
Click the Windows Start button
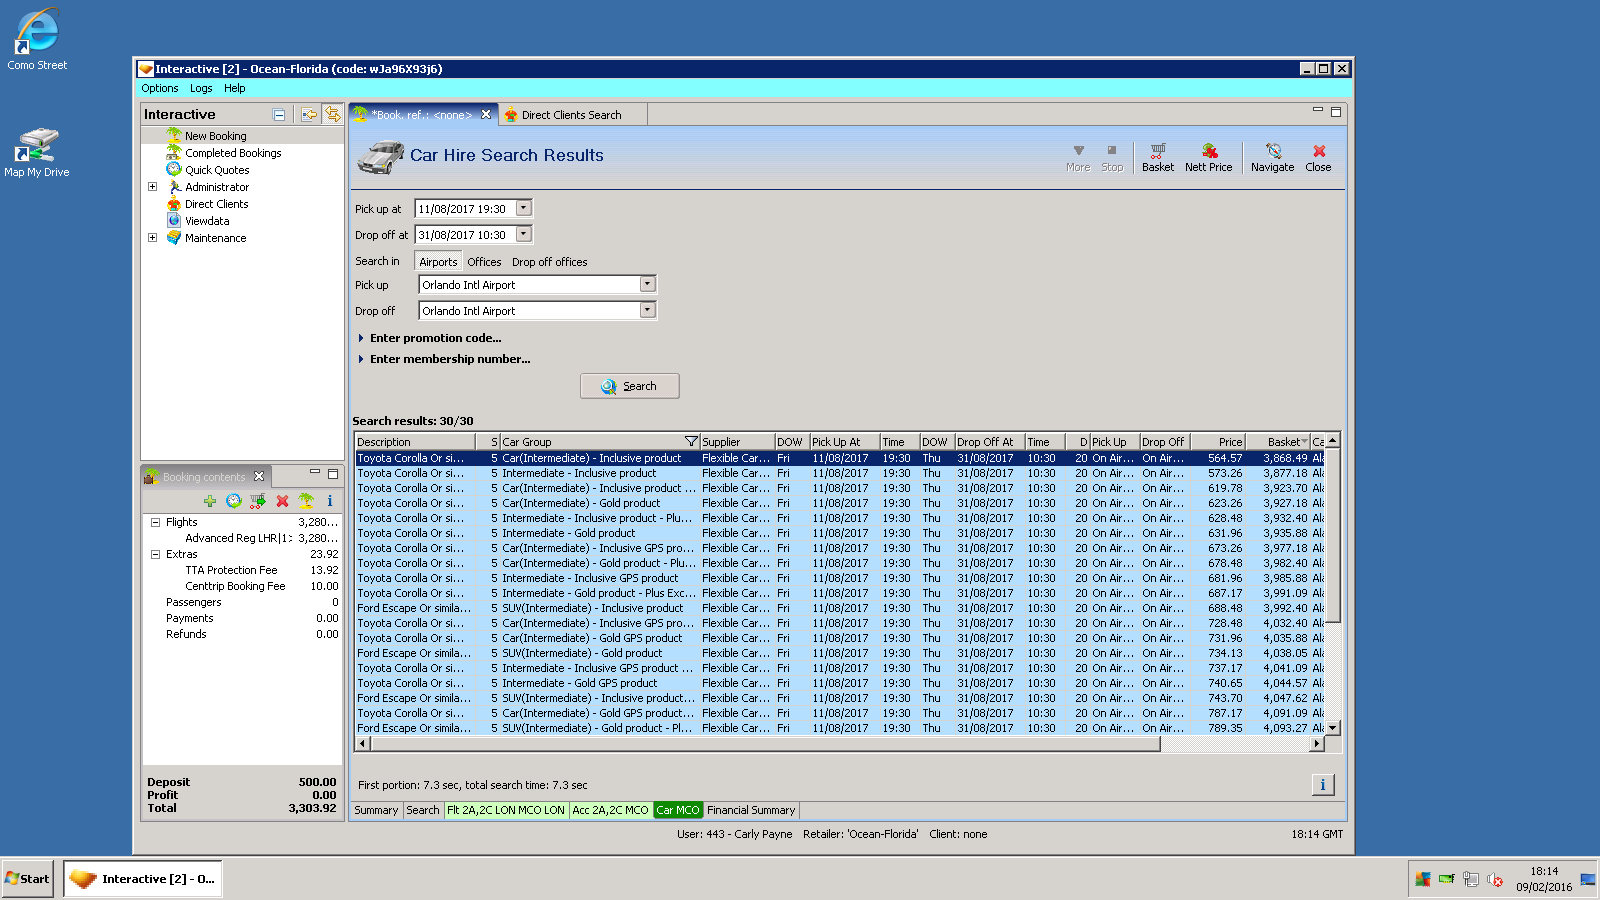[27, 879]
